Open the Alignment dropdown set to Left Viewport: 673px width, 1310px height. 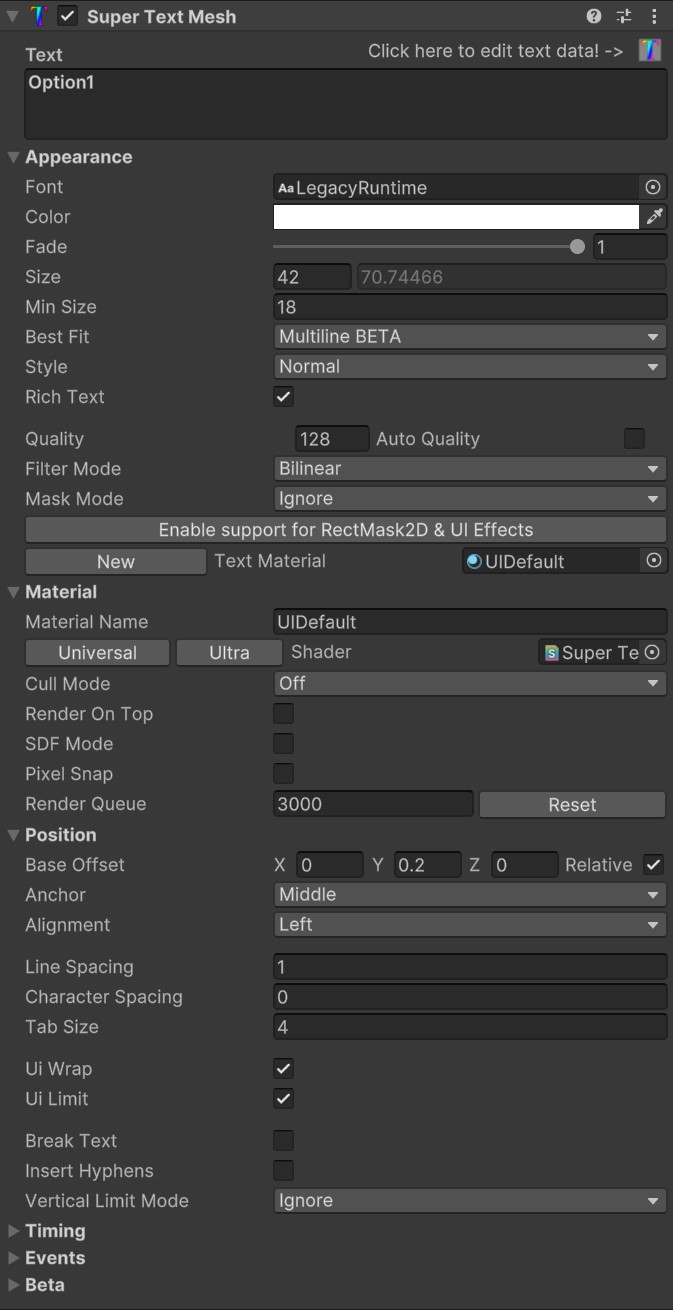point(470,925)
